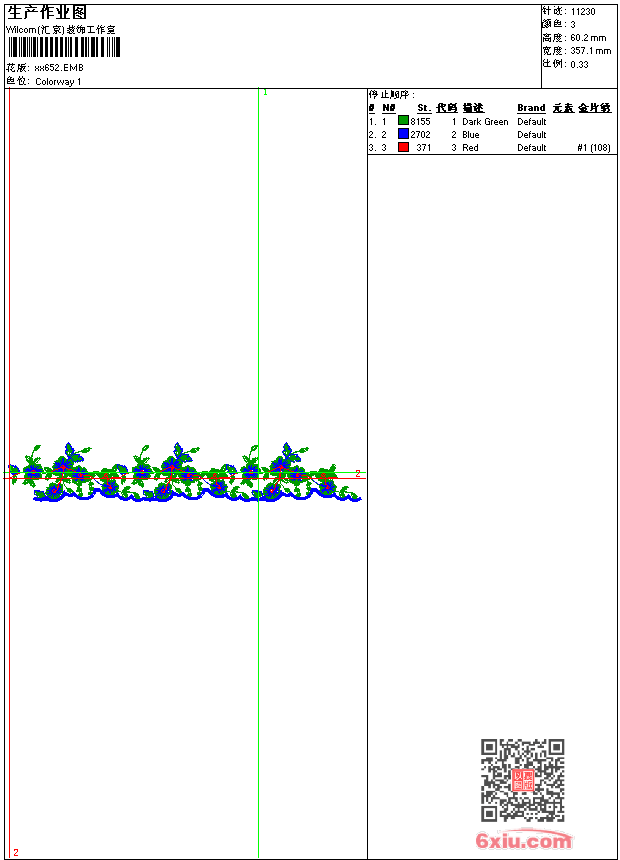Image resolution: width=620 pixels, height=860 pixels.
Task: Click the 'Colorway 1' text
Action: [x=58, y=82]
